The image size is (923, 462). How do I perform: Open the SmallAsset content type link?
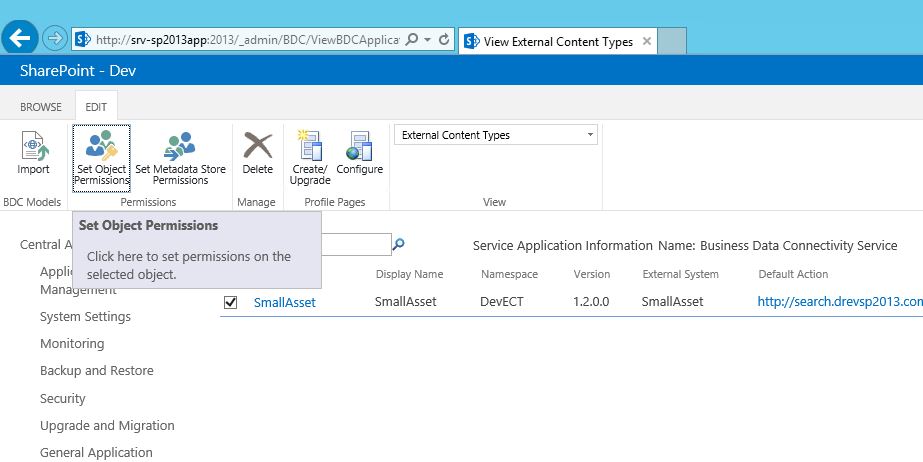tap(284, 303)
